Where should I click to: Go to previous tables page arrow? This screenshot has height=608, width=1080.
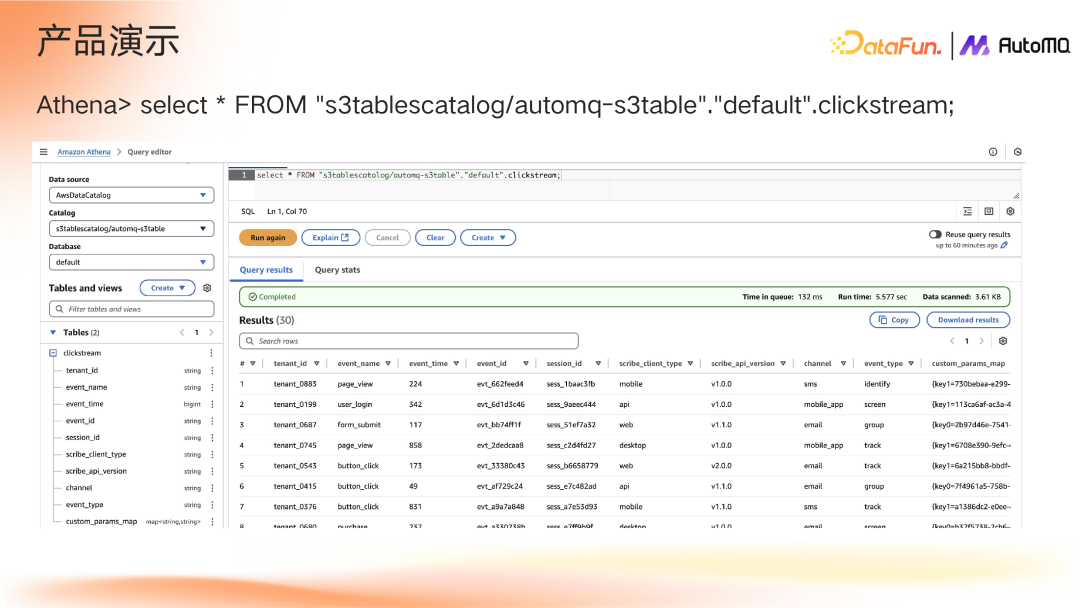tap(182, 333)
